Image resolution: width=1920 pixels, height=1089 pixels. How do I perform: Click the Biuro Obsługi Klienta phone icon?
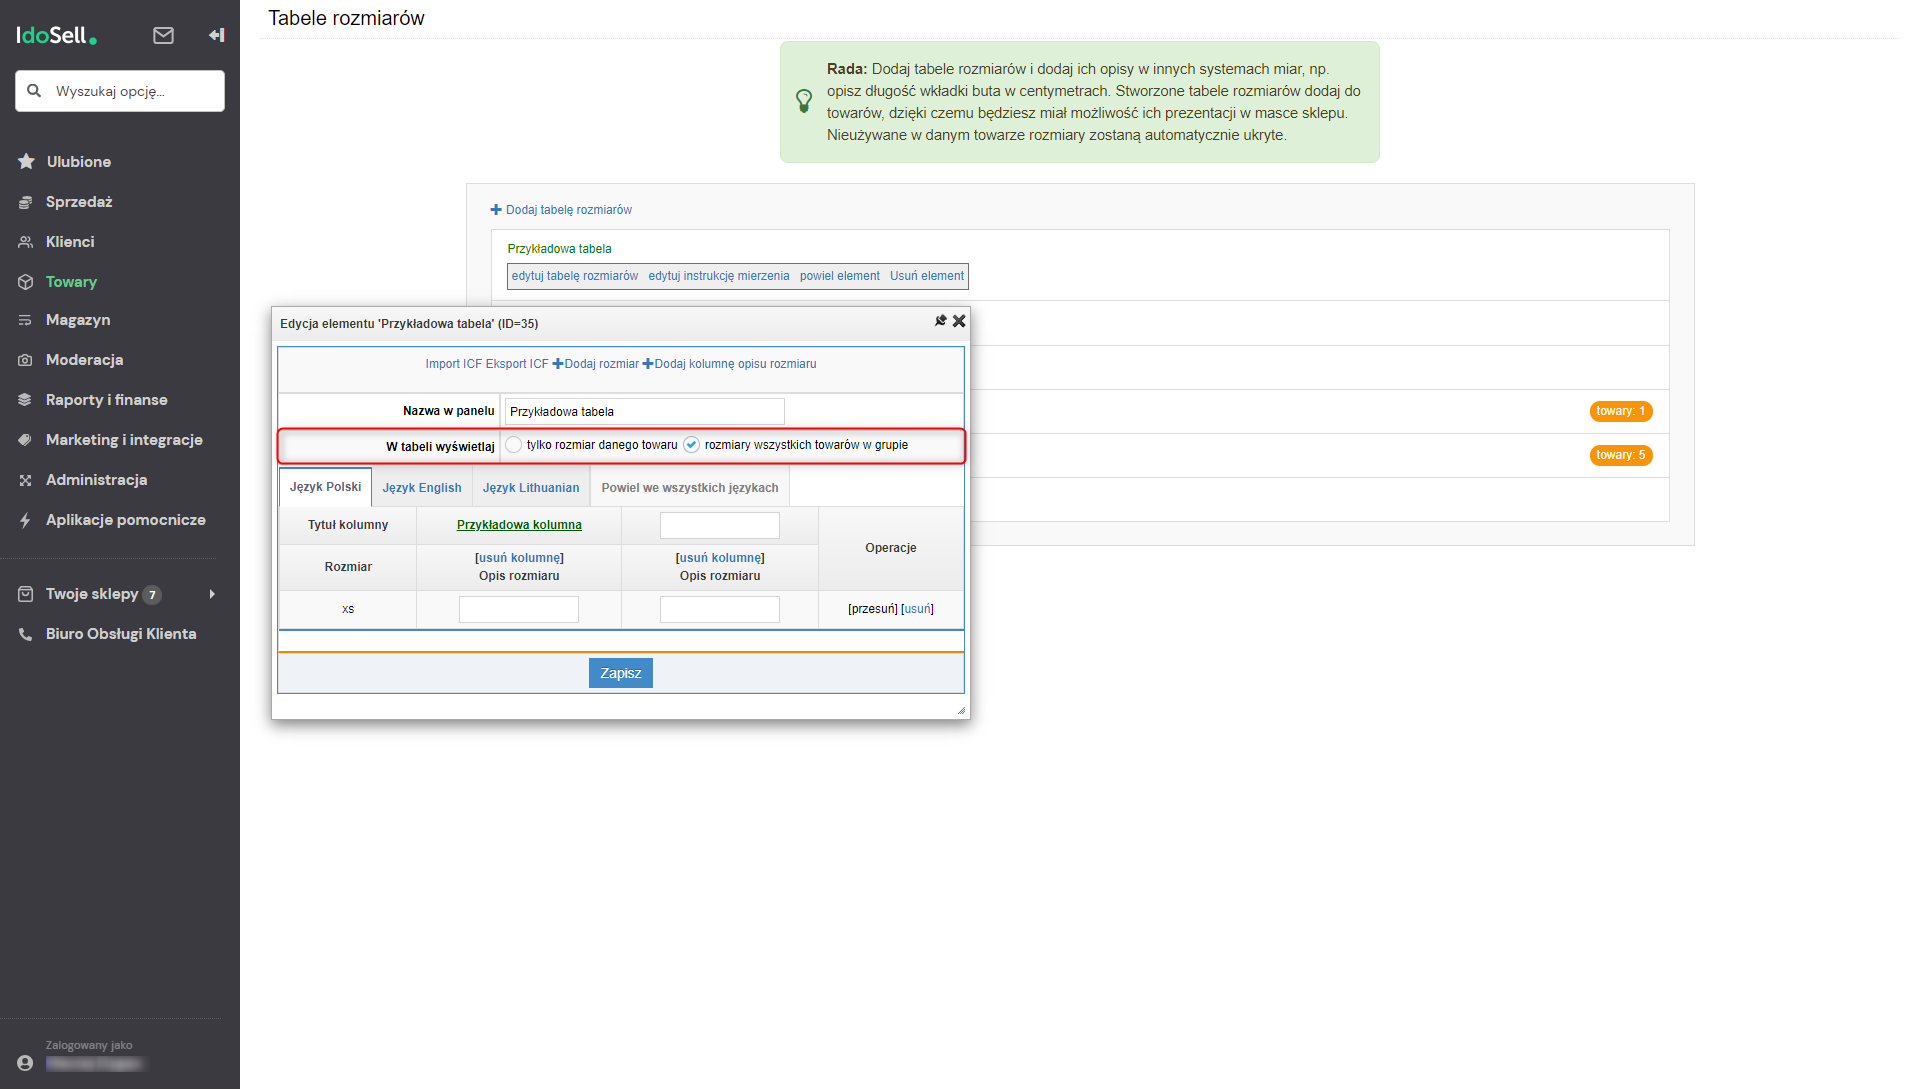pos(26,634)
